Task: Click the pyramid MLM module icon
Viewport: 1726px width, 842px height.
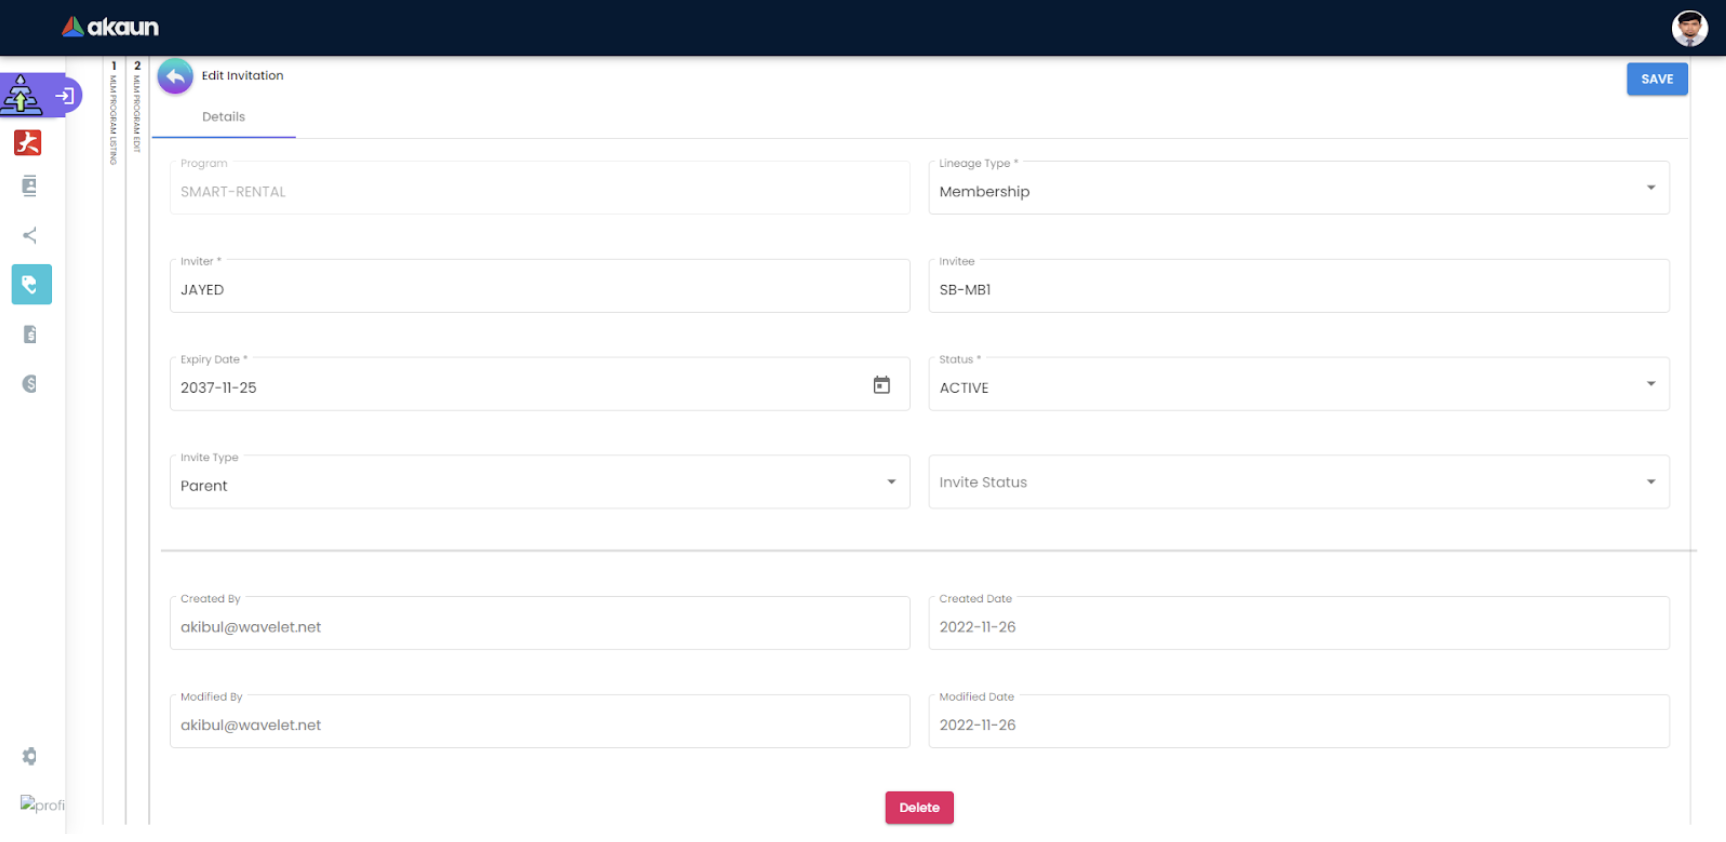Action: [x=21, y=95]
